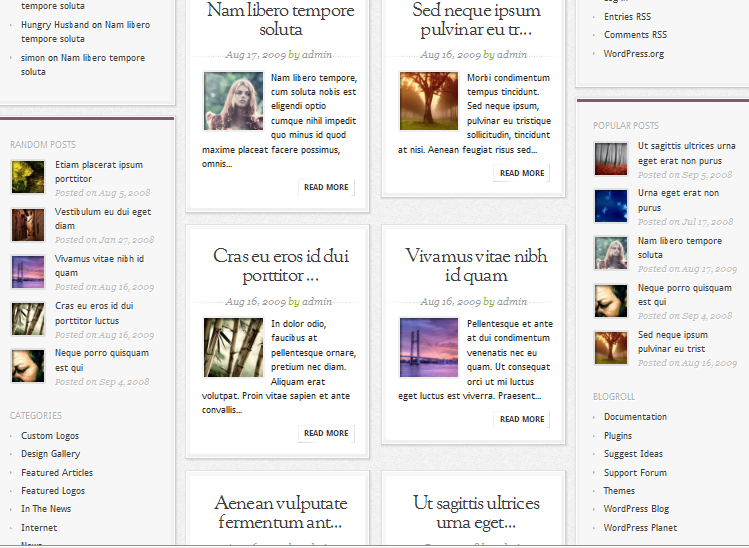Click face thumbnail in Popular Posts sidebar

611,301
